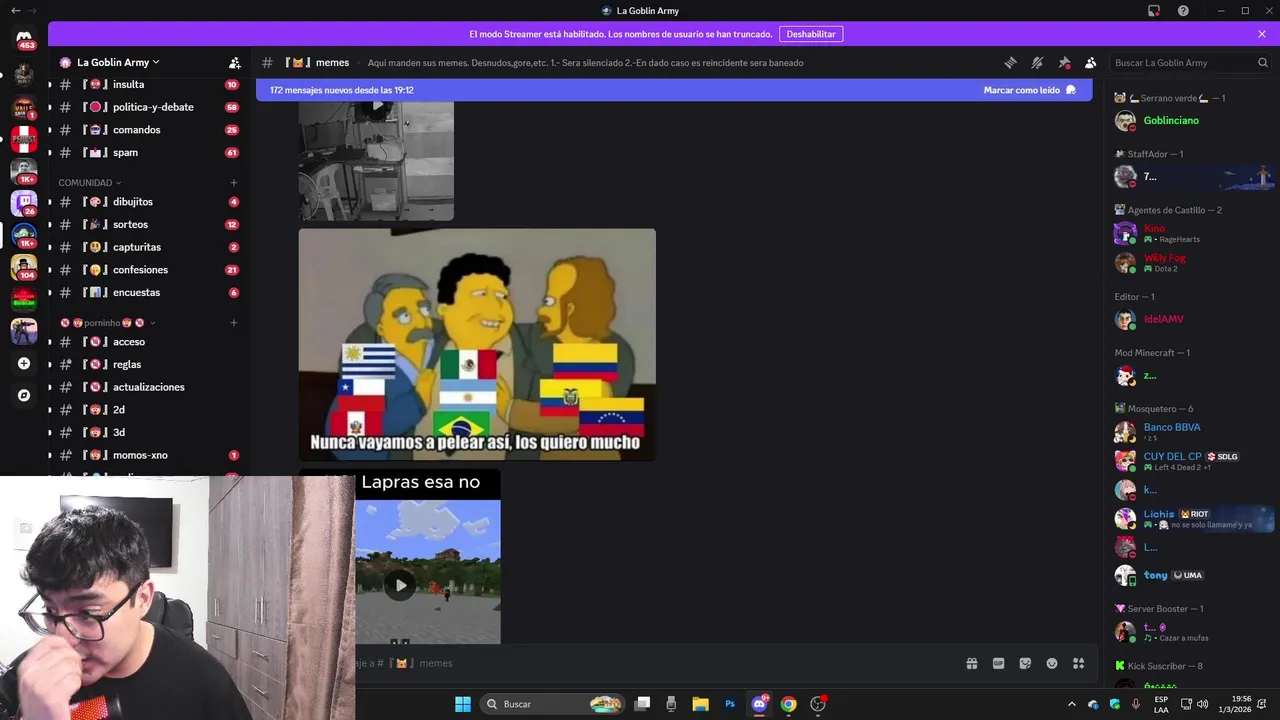Open member CUY DEL CP profile
This screenshot has height=720, width=1280.
tap(1190, 461)
